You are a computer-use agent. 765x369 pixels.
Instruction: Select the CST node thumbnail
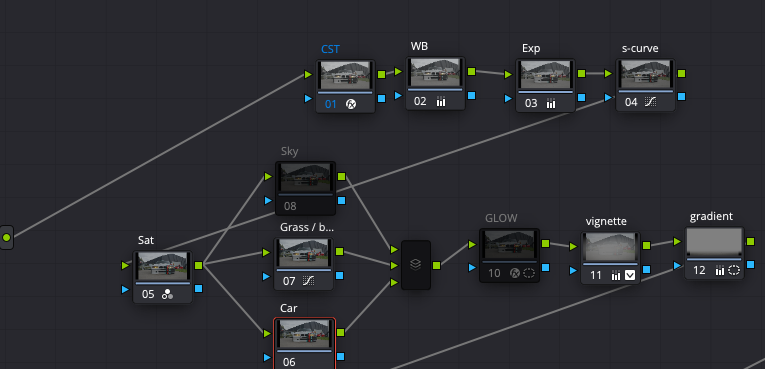345,75
